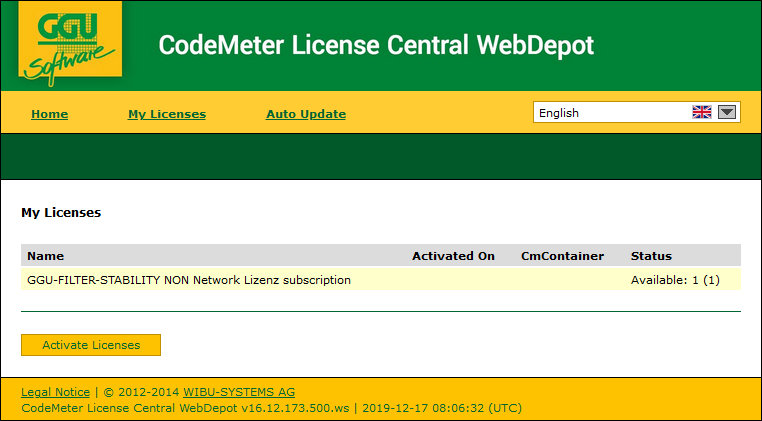The image size is (762, 421).
Task: Click the GGU Software logo
Action: point(69,45)
